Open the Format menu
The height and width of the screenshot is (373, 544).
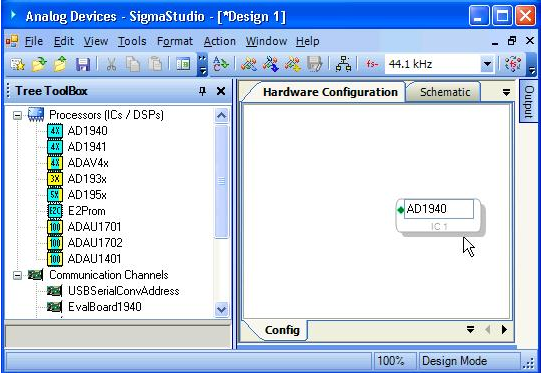point(175,41)
